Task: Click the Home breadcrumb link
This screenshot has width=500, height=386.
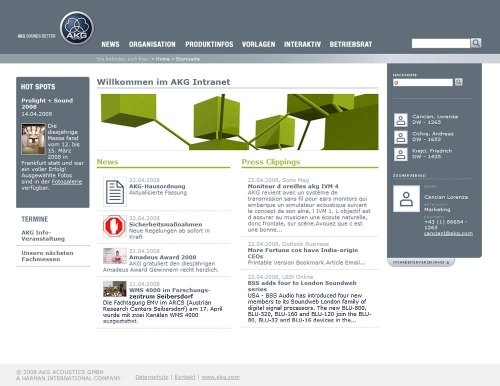Action: tap(163, 59)
